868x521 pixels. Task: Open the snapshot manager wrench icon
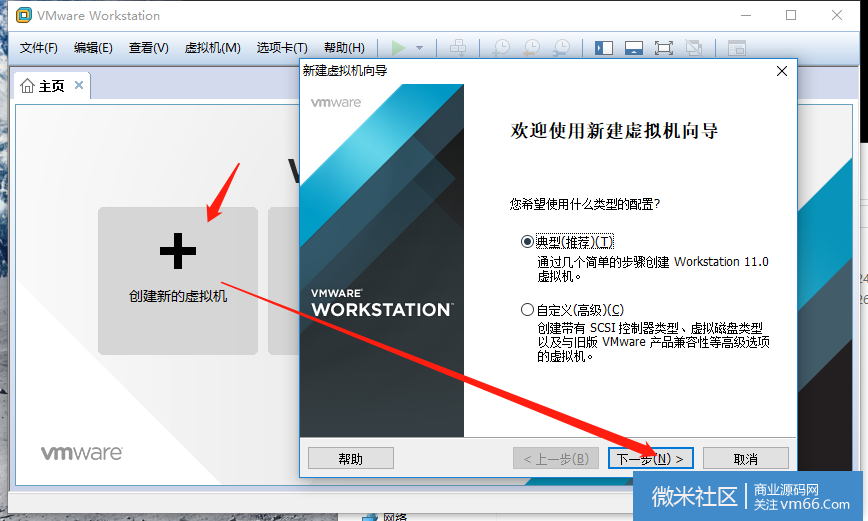pyautogui.click(x=561, y=48)
